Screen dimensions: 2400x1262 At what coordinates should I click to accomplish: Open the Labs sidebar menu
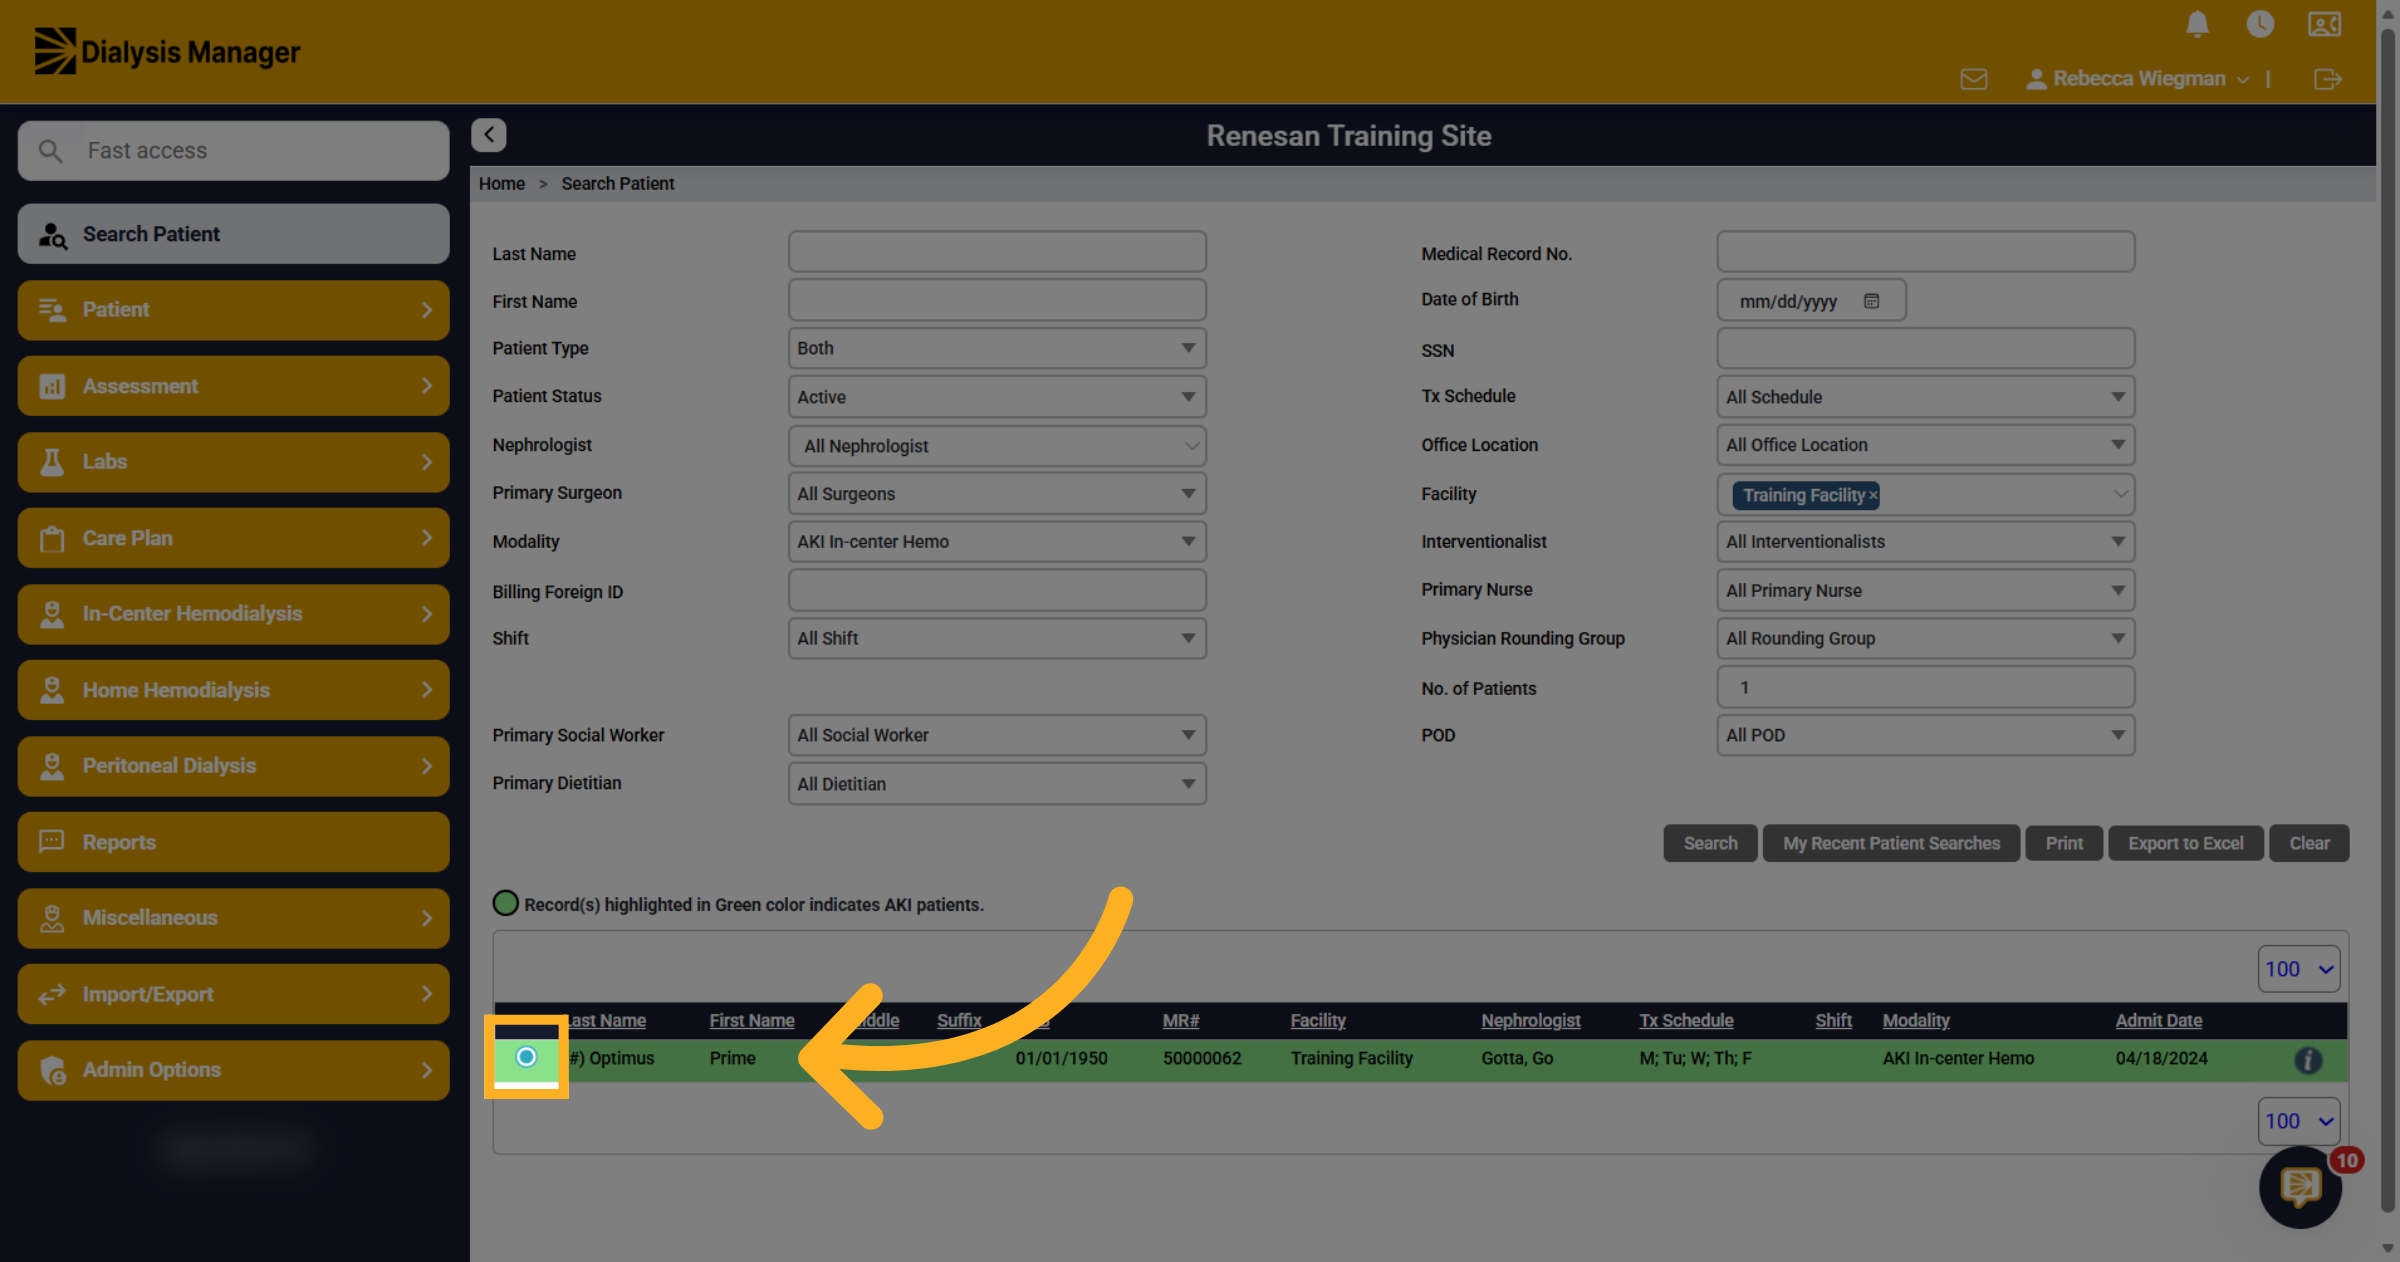point(233,462)
